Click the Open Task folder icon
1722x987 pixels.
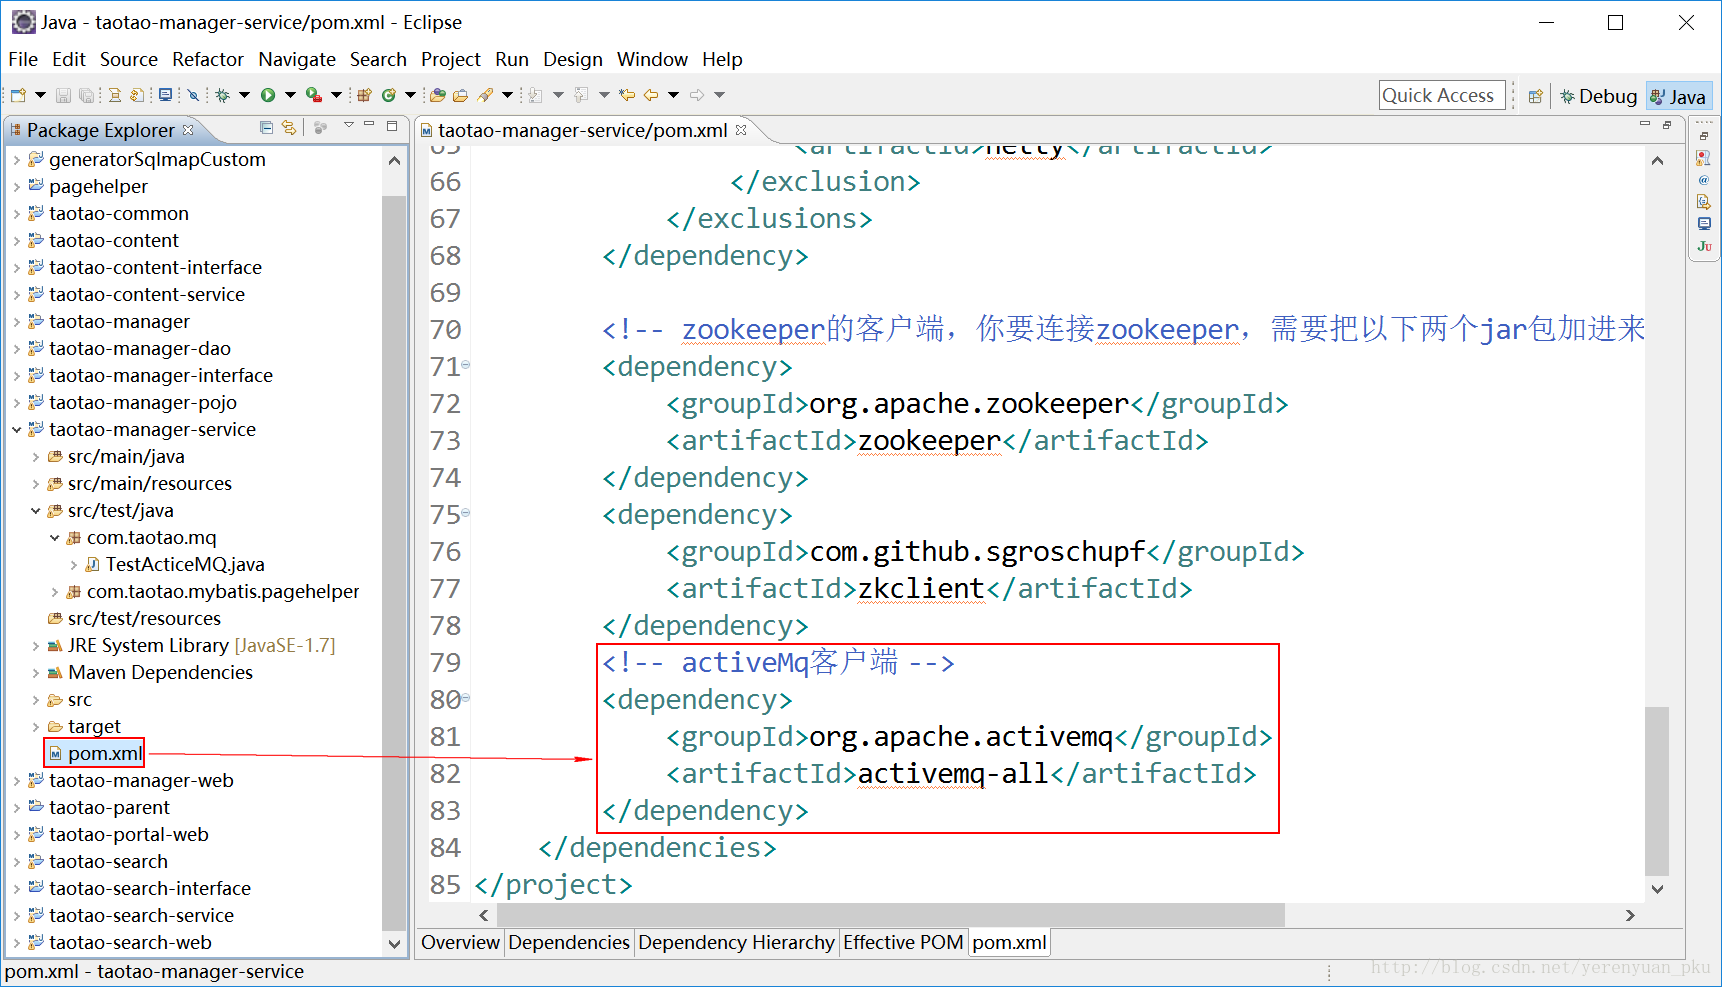pyautogui.click(x=460, y=95)
